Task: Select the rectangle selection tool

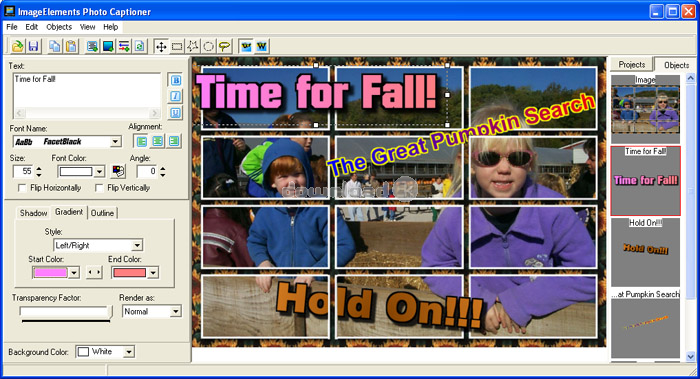Action: point(177,46)
